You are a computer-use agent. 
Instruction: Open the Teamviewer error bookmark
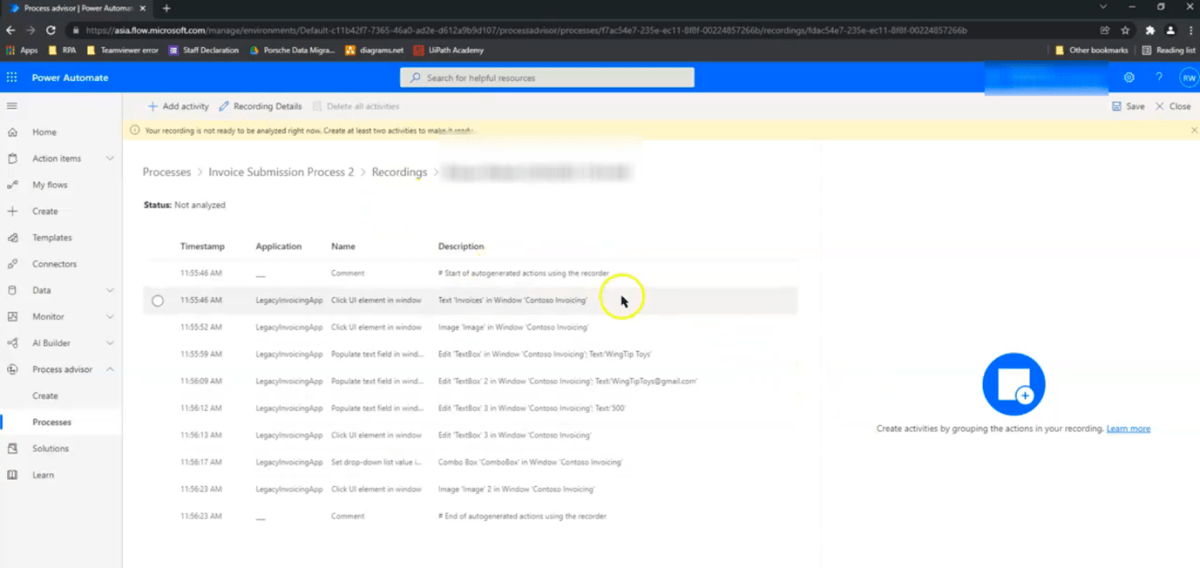[124, 50]
